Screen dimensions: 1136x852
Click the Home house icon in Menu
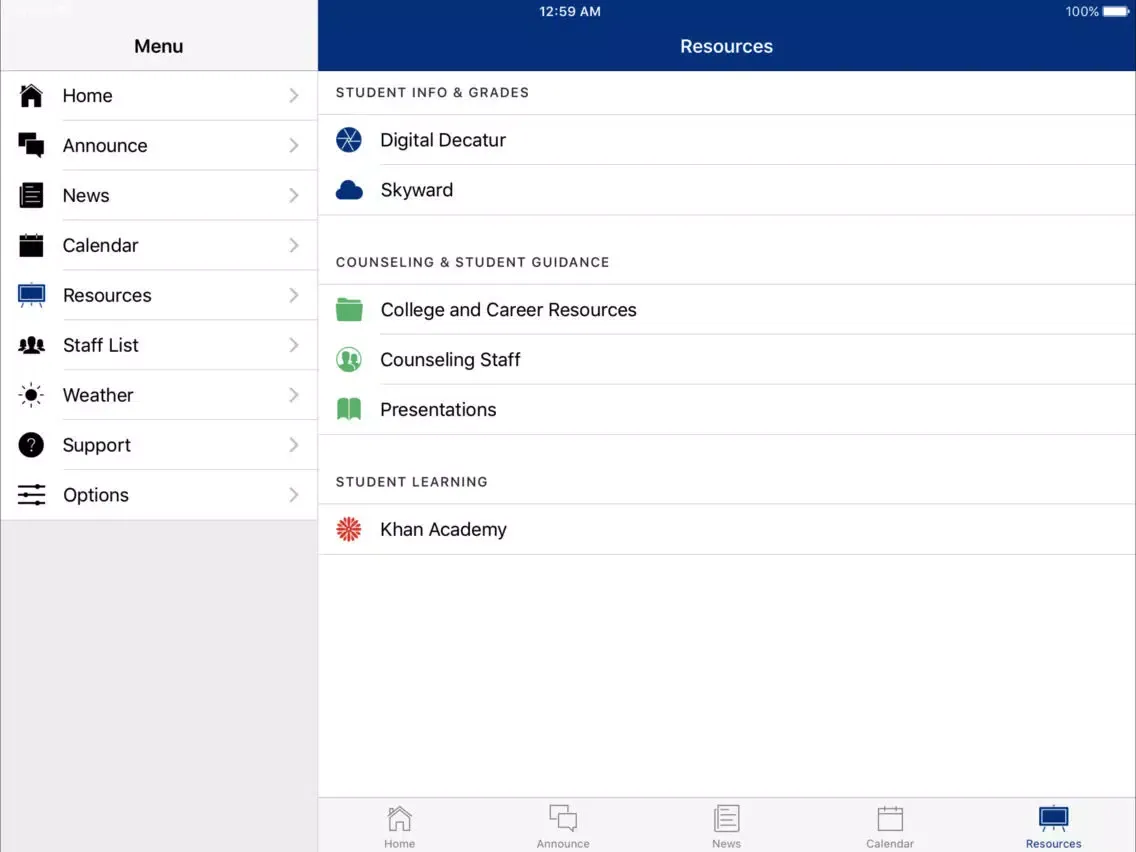pyautogui.click(x=31, y=96)
